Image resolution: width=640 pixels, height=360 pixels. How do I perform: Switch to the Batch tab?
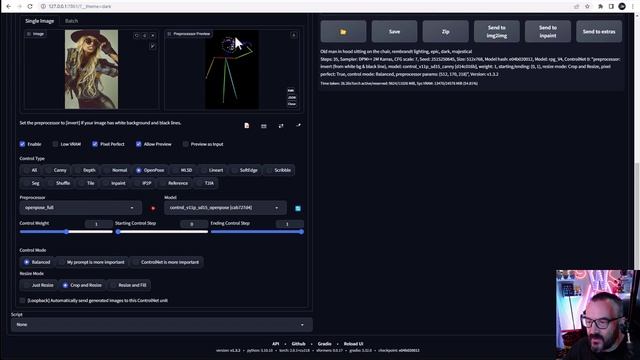click(x=71, y=21)
